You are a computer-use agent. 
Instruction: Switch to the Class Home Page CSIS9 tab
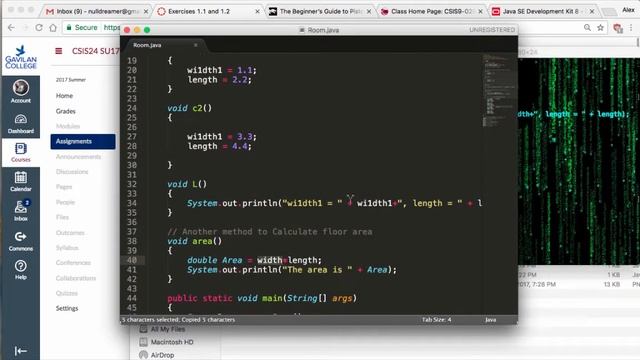click(x=431, y=11)
